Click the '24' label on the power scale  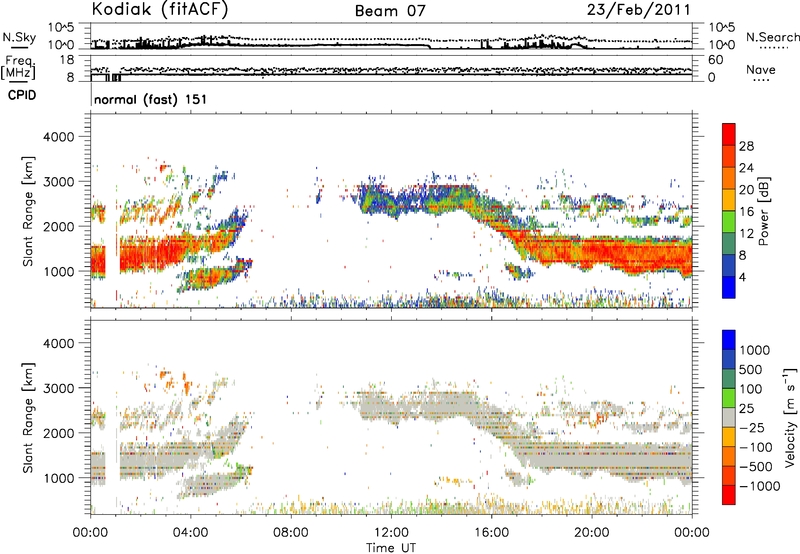click(x=746, y=168)
